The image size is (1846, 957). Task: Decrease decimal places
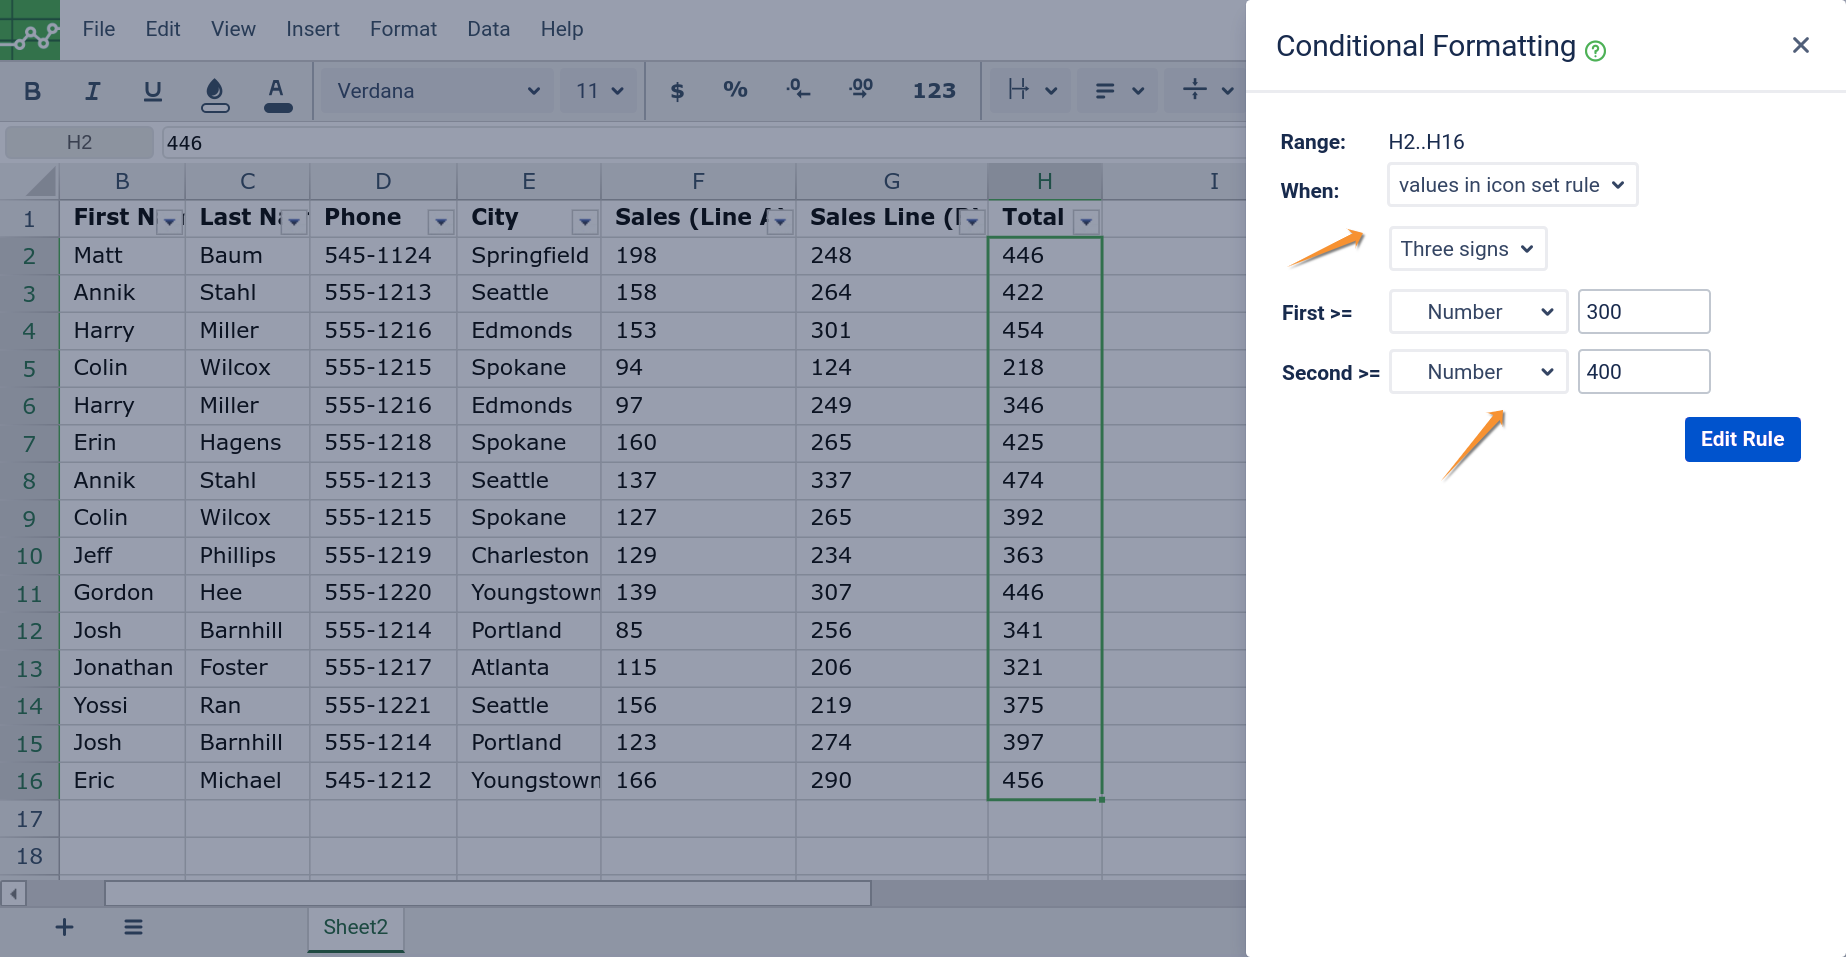[797, 90]
